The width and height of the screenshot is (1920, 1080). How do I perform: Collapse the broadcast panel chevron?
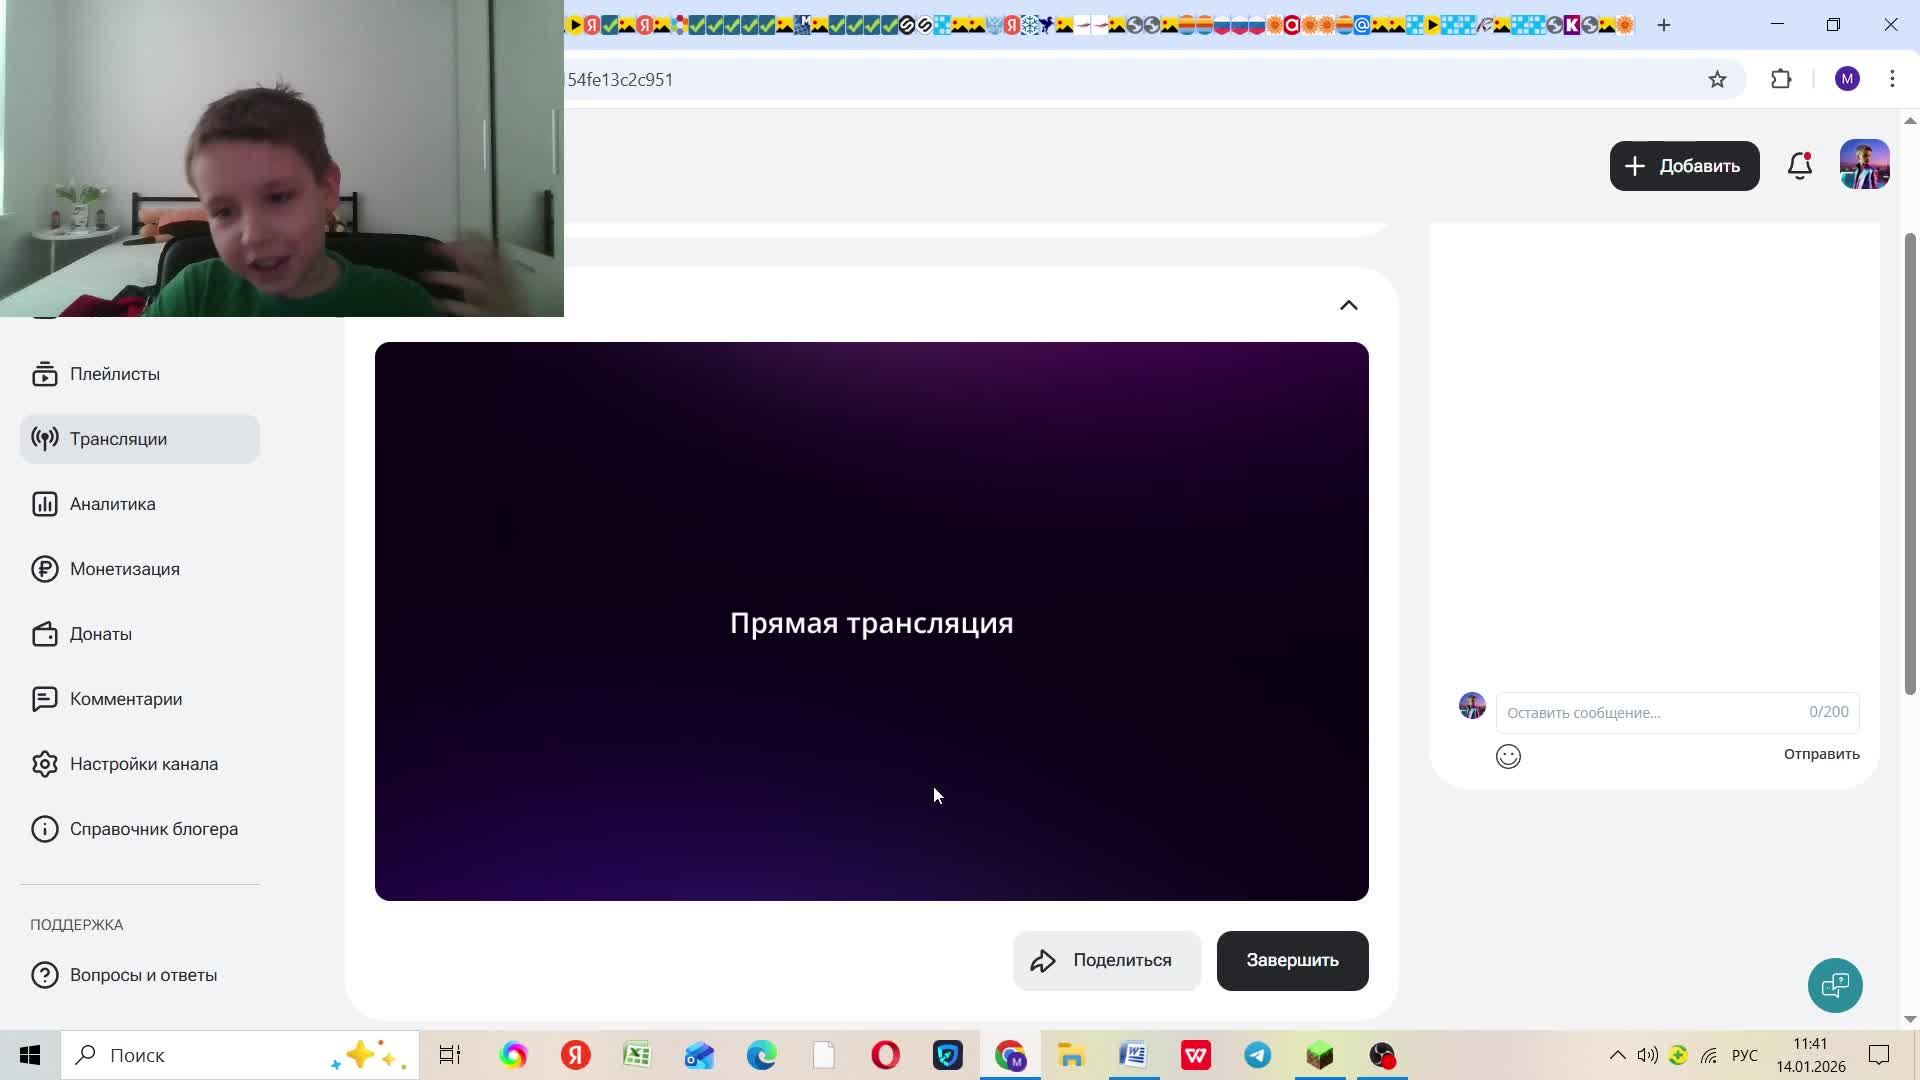1349,306
